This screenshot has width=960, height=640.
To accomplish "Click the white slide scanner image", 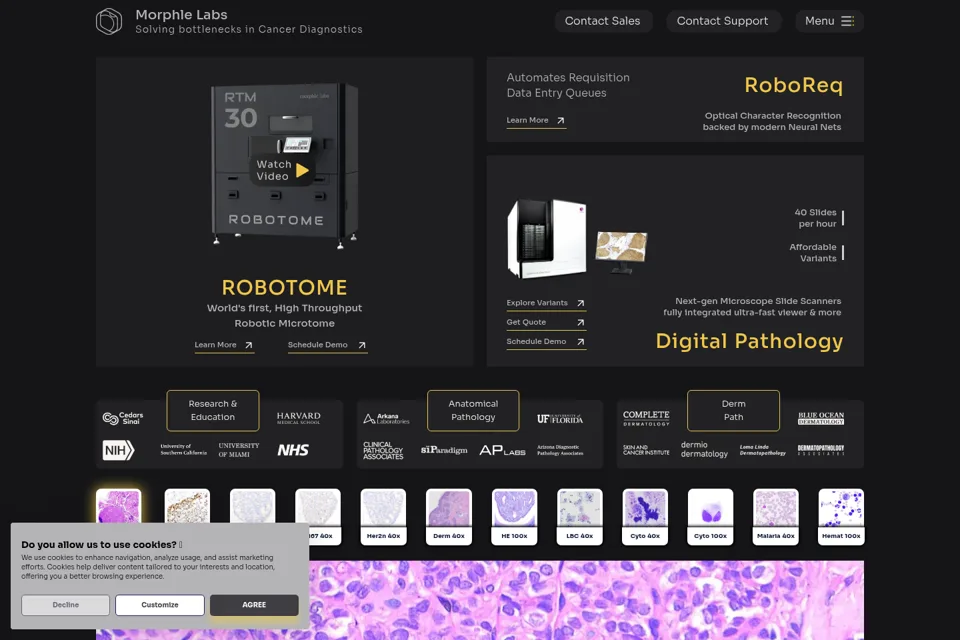I will coord(547,238).
